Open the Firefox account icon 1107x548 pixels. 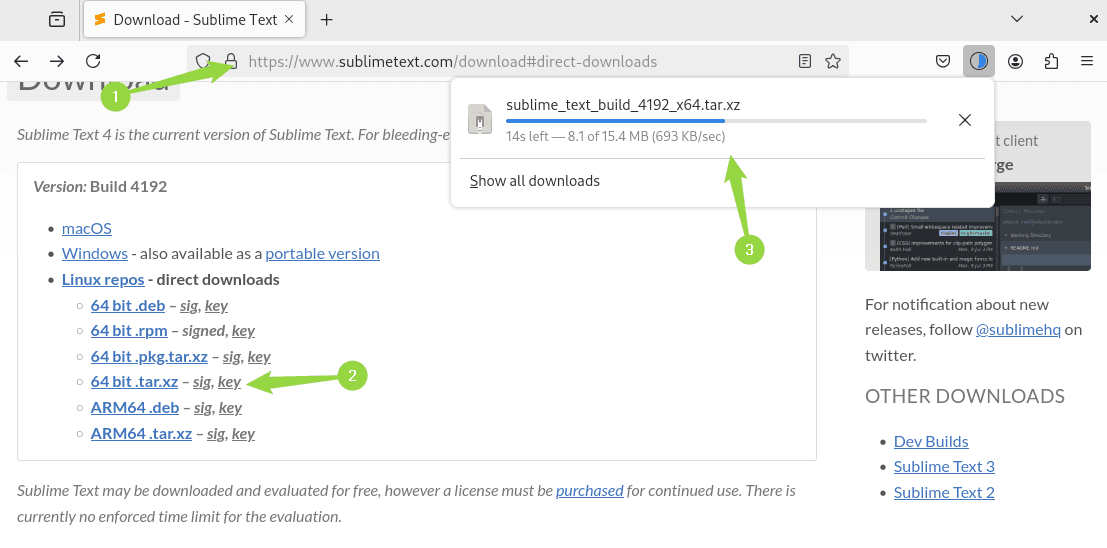(x=1015, y=61)
